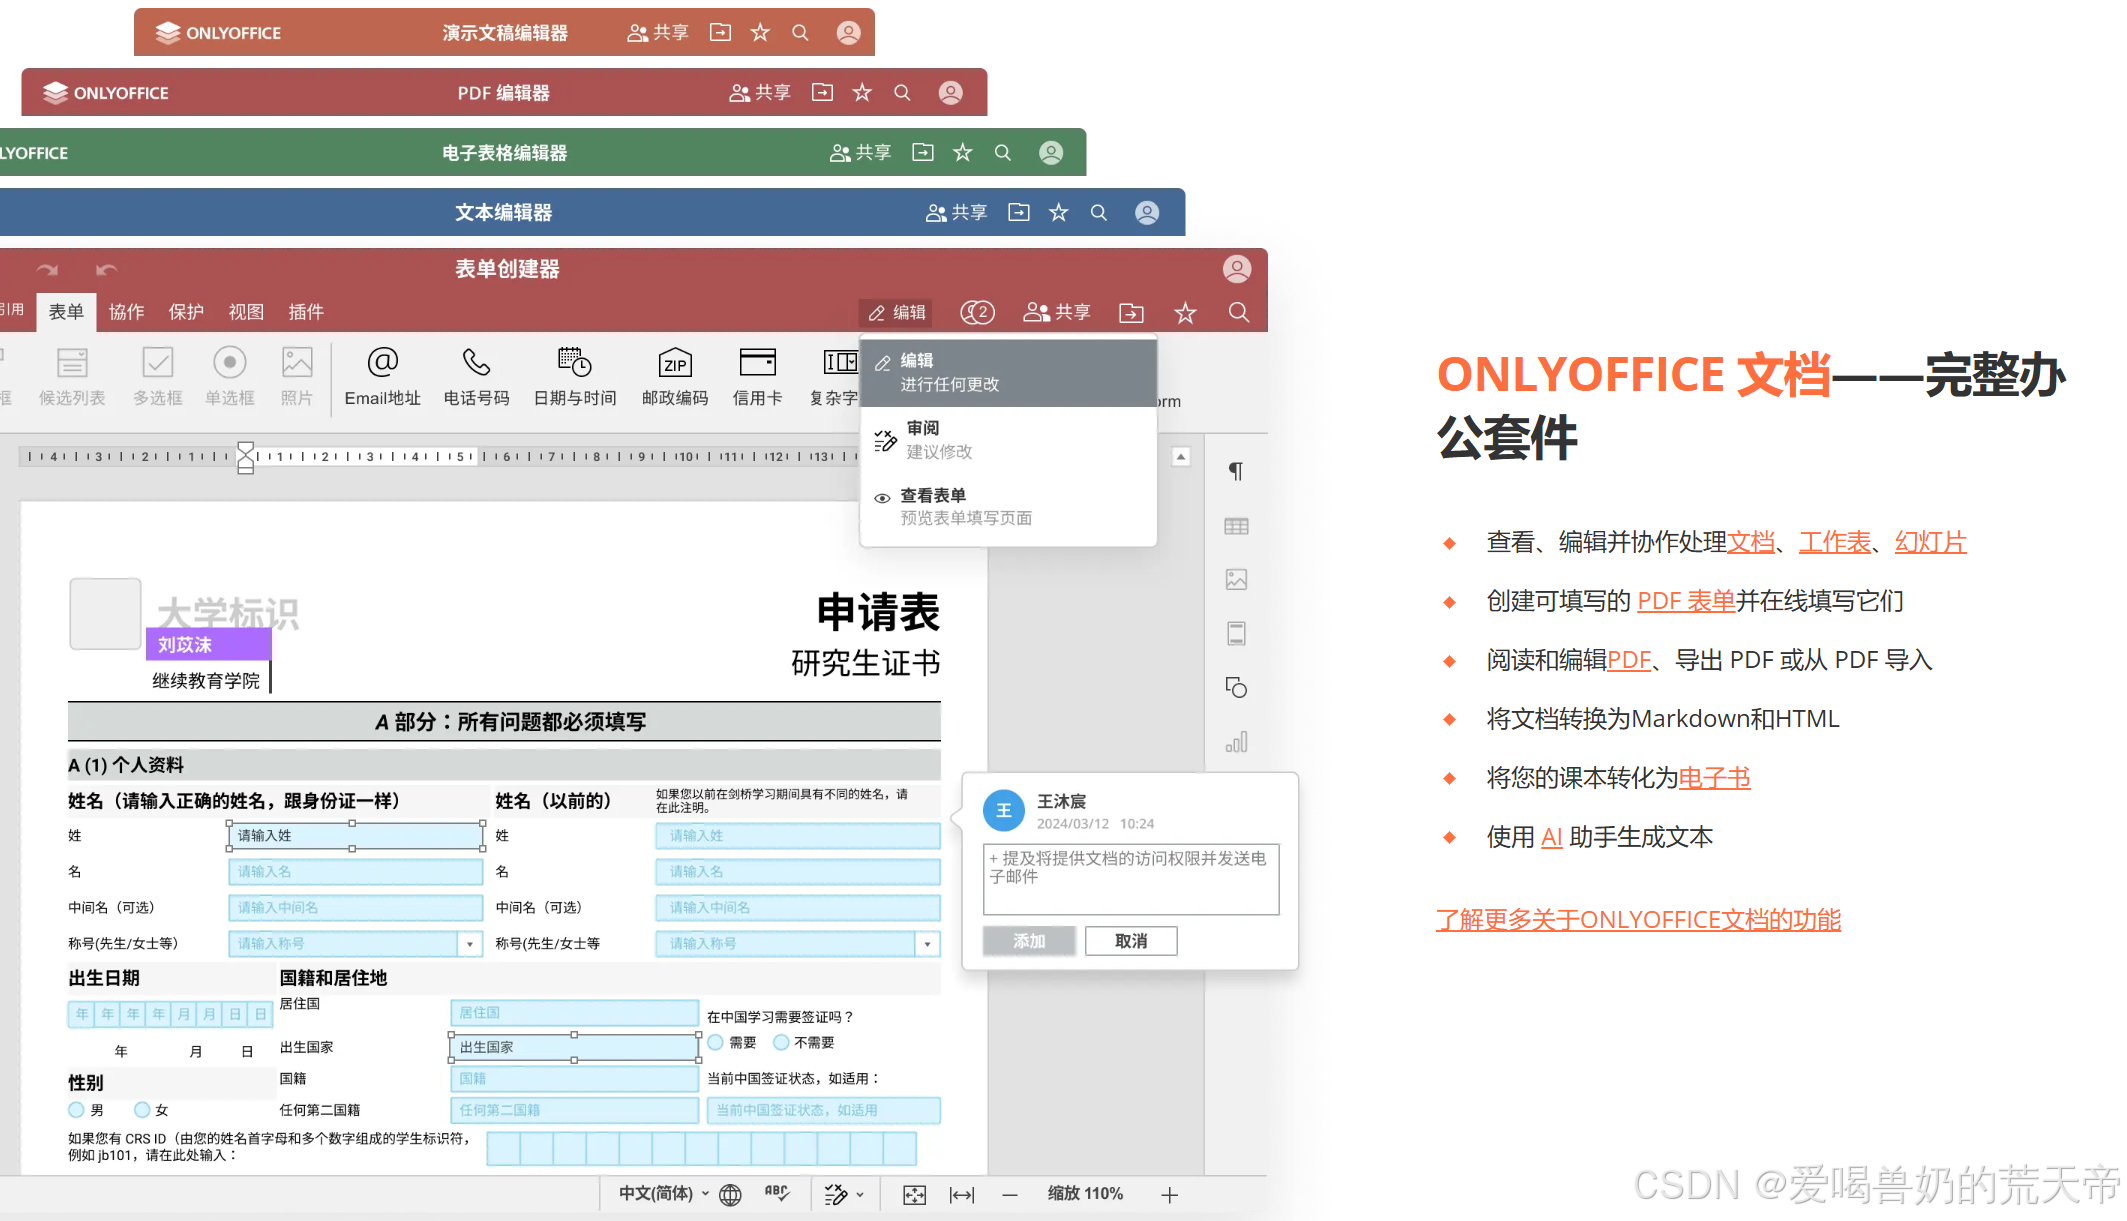Insert a 多选框 checkbox field

pyautogui.click(x=158, y=376)
